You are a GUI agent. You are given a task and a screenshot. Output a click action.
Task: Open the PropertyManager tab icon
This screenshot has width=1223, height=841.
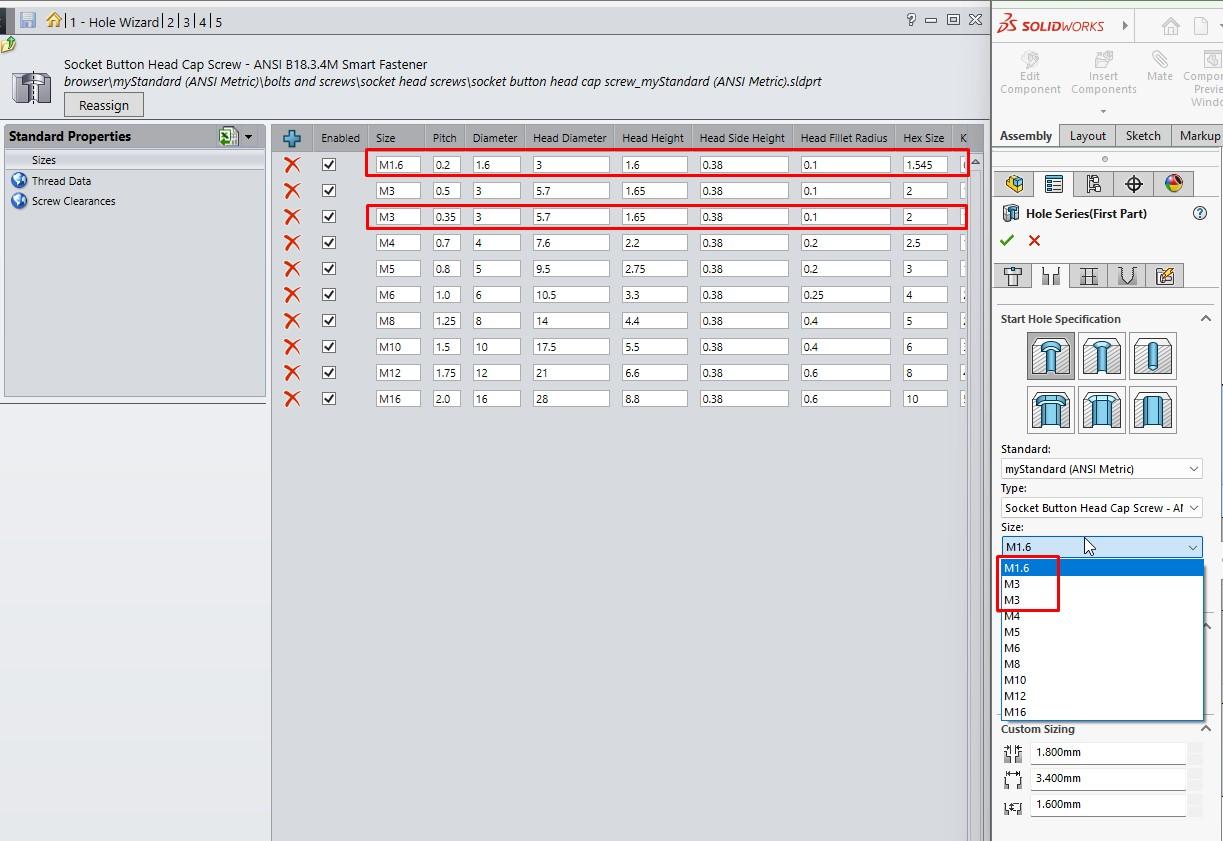[x=1053, y=184]
